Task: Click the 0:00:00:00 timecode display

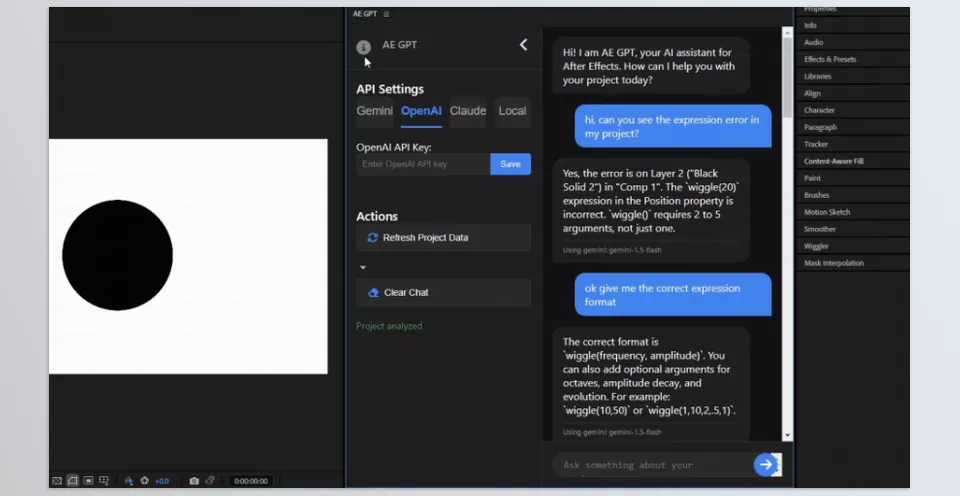Action: coord(251,481)
